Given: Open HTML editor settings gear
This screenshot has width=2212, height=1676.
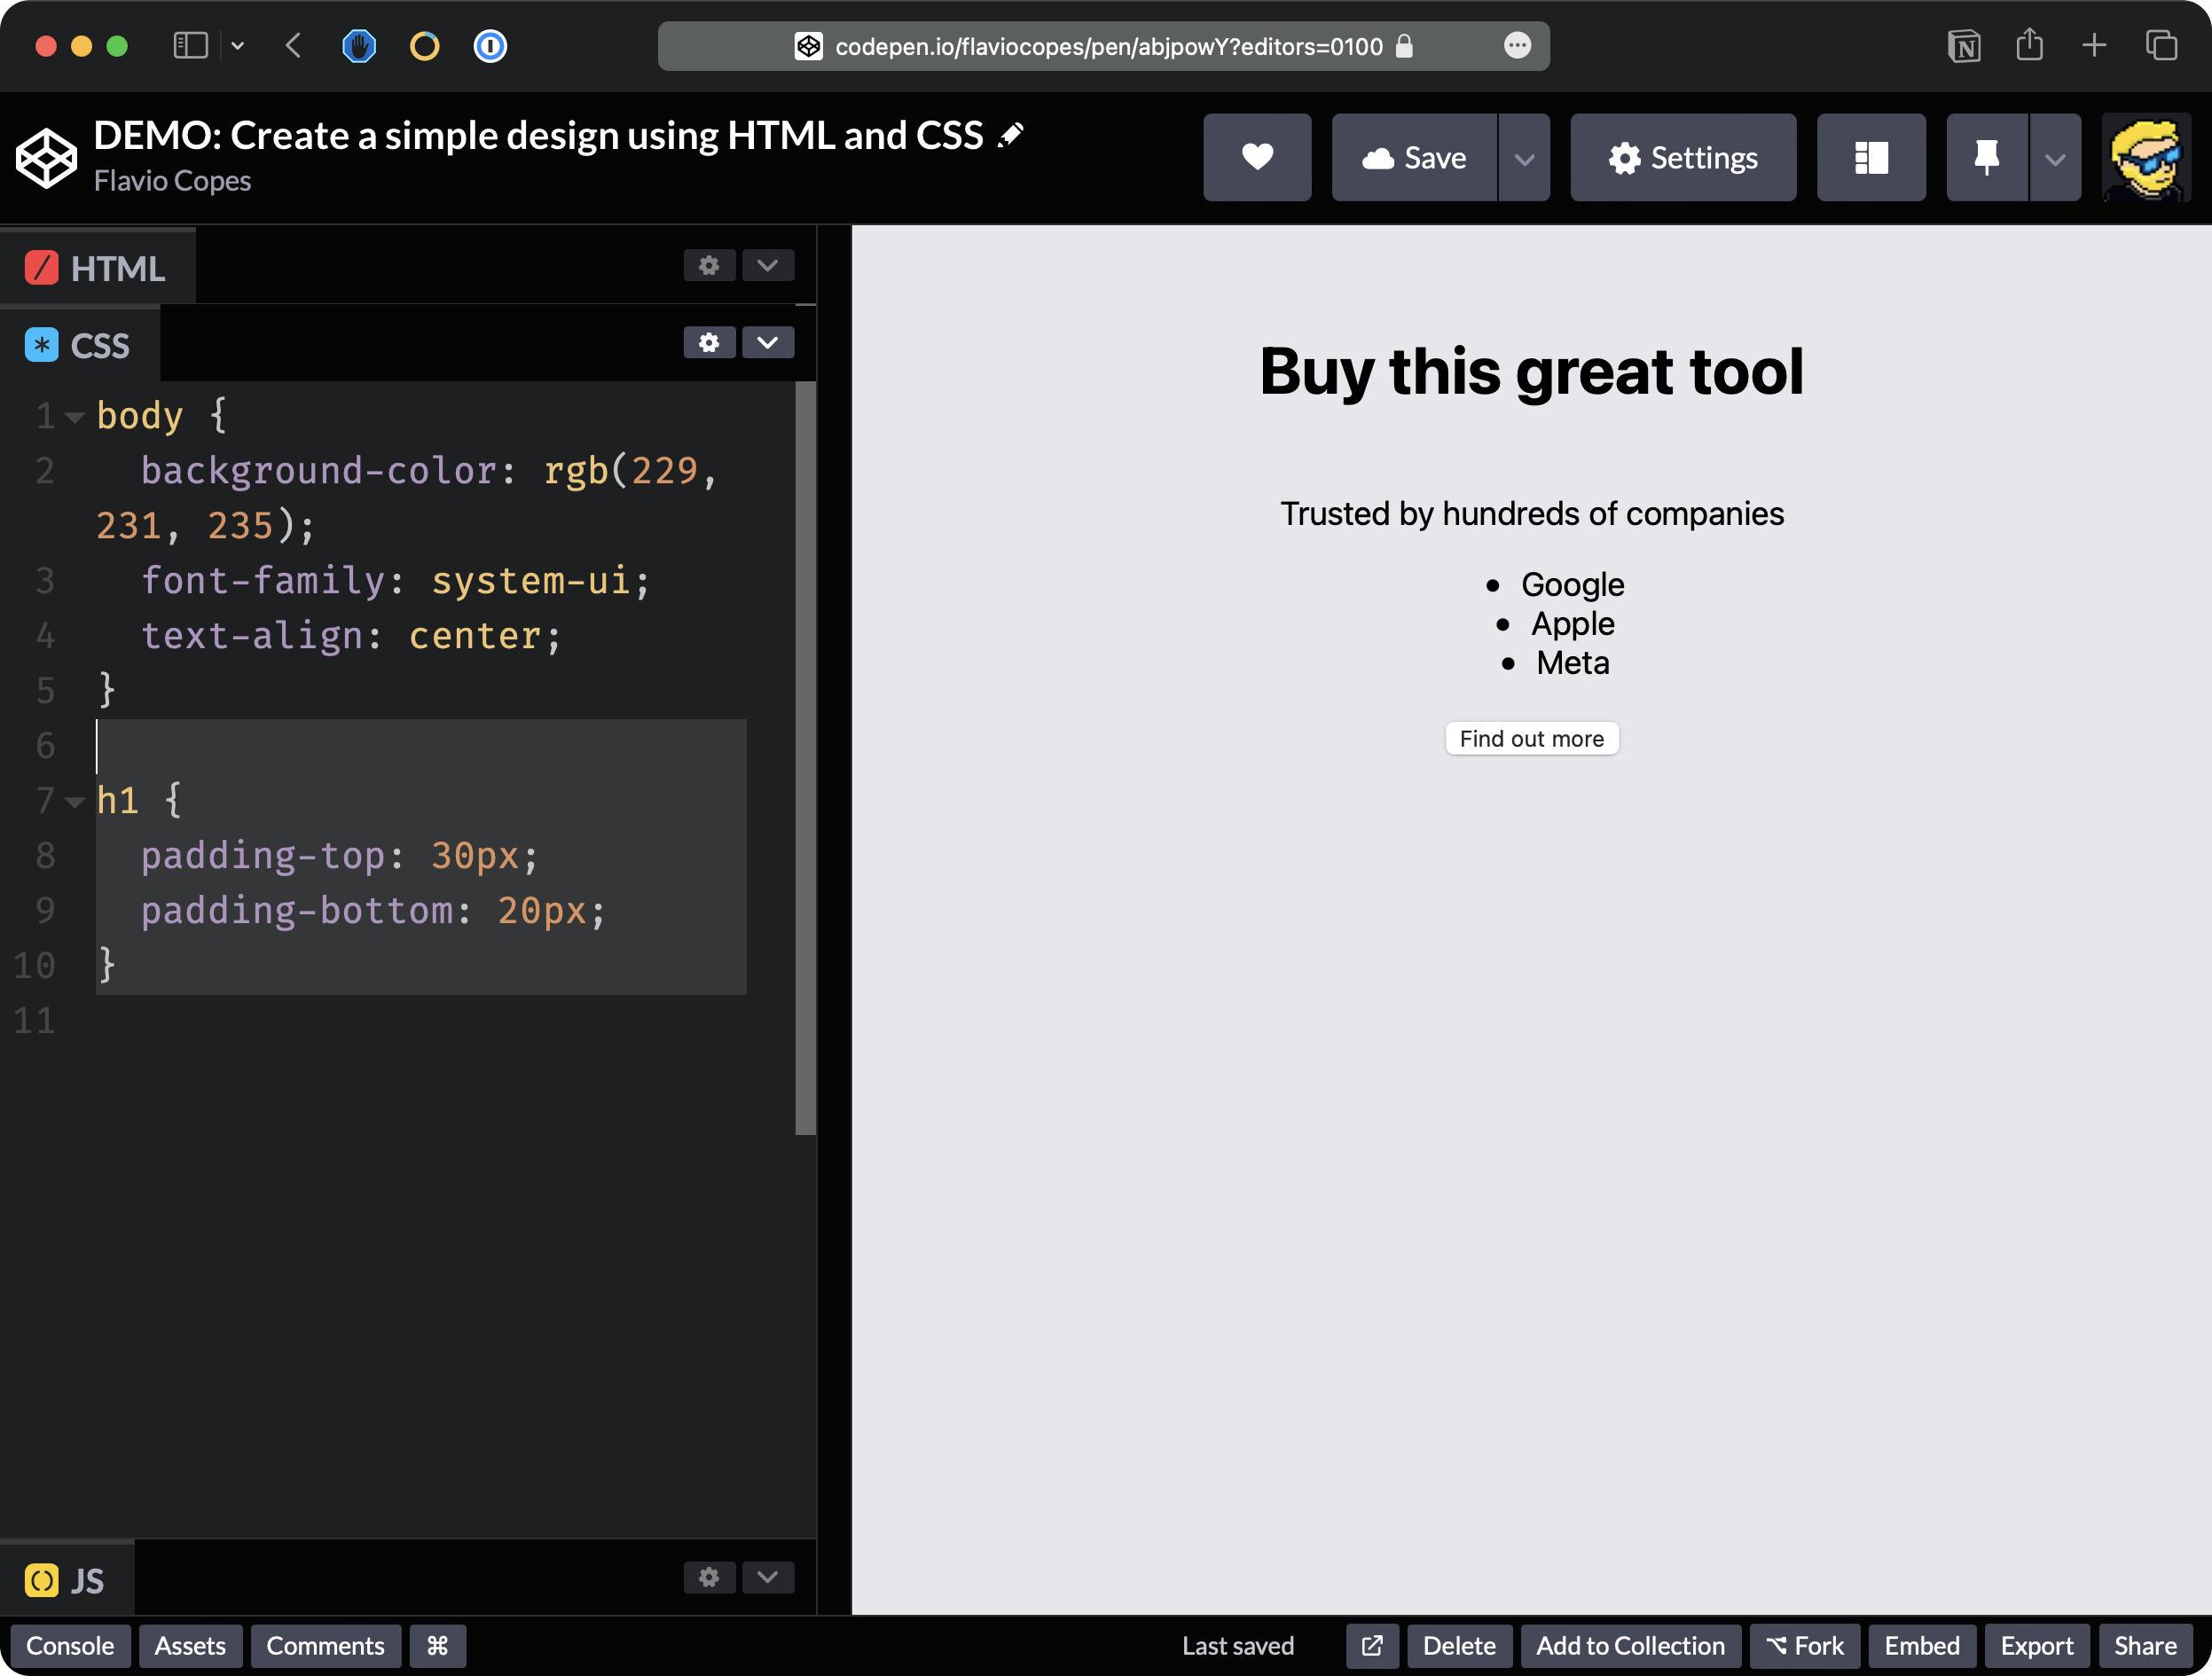Looking at the screenshot, I should (x=709, y=266).
